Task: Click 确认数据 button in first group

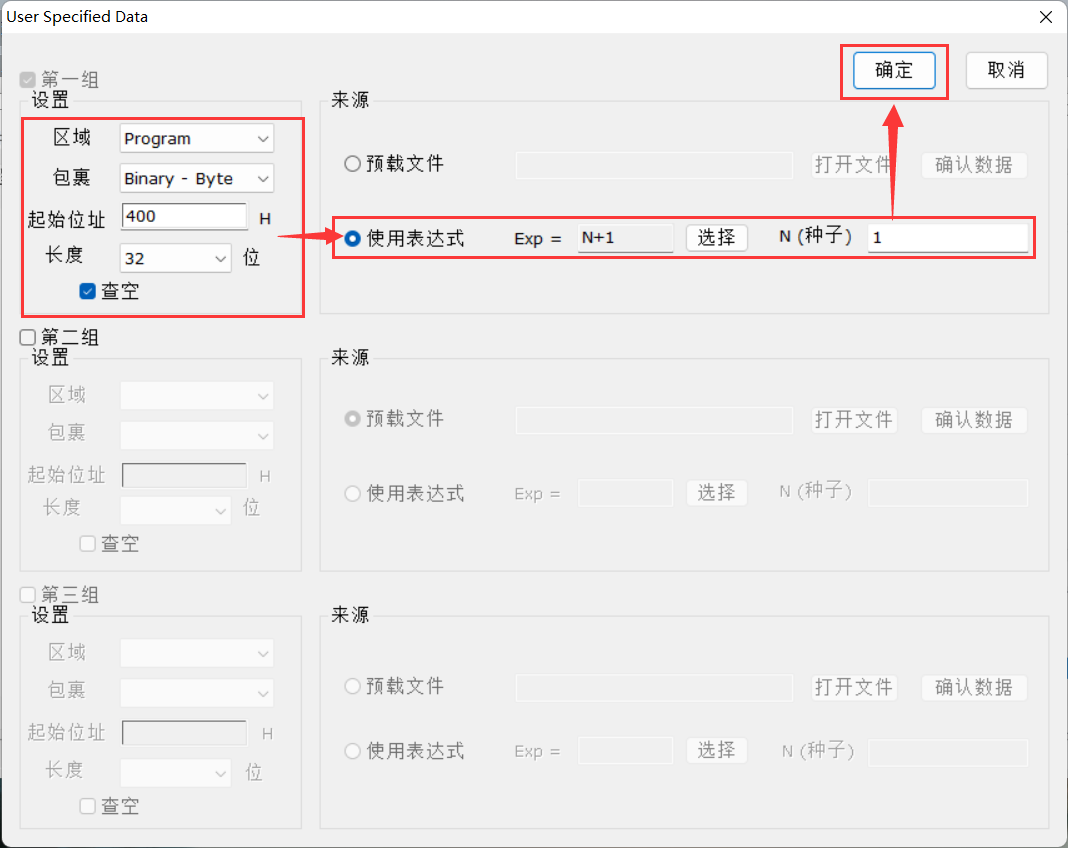Action: point(973,165)
